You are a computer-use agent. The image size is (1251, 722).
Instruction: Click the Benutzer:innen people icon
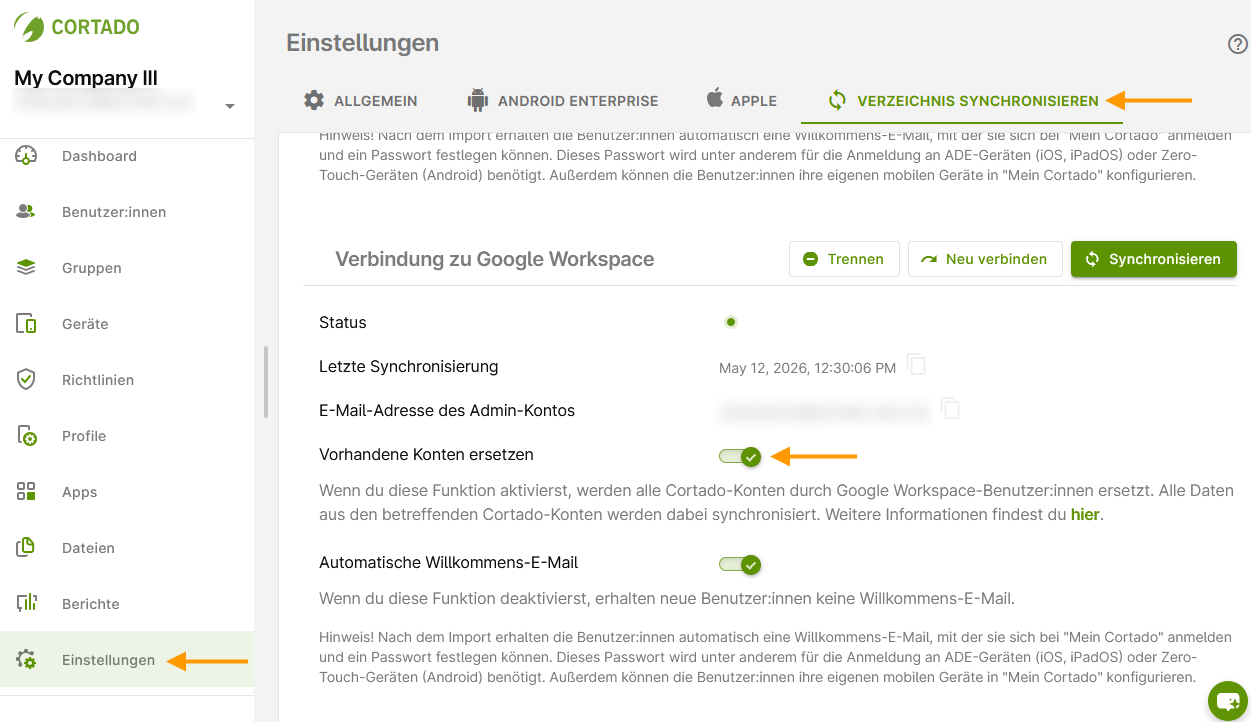point(26,212)
